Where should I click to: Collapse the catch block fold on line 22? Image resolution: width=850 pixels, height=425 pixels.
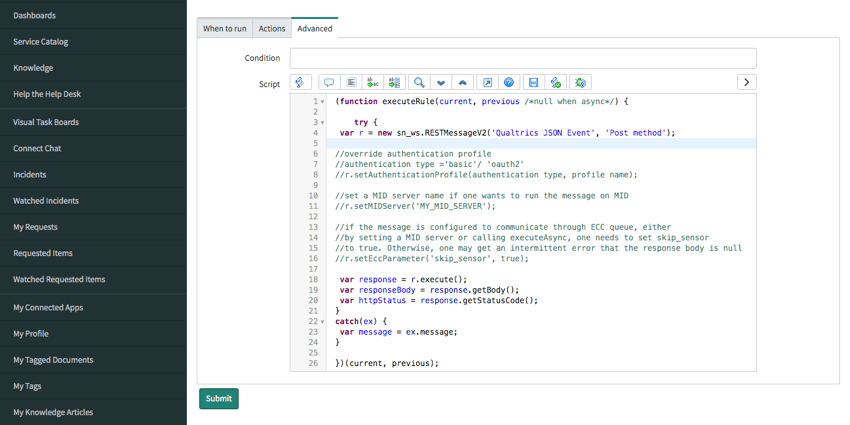[322, 322]
